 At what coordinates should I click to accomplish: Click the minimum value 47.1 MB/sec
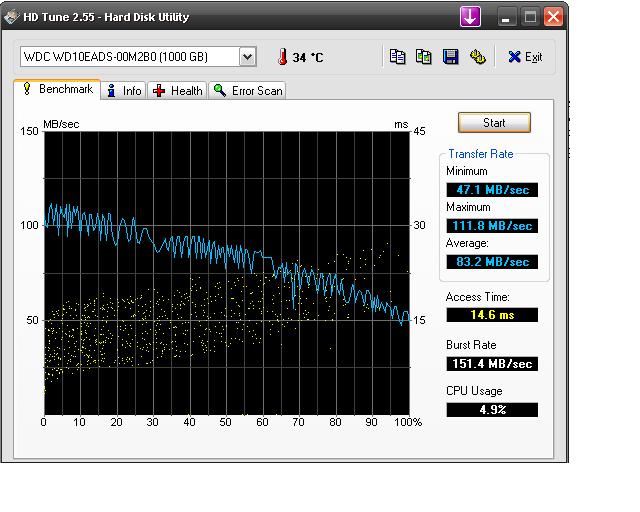(x=492, y=190)
